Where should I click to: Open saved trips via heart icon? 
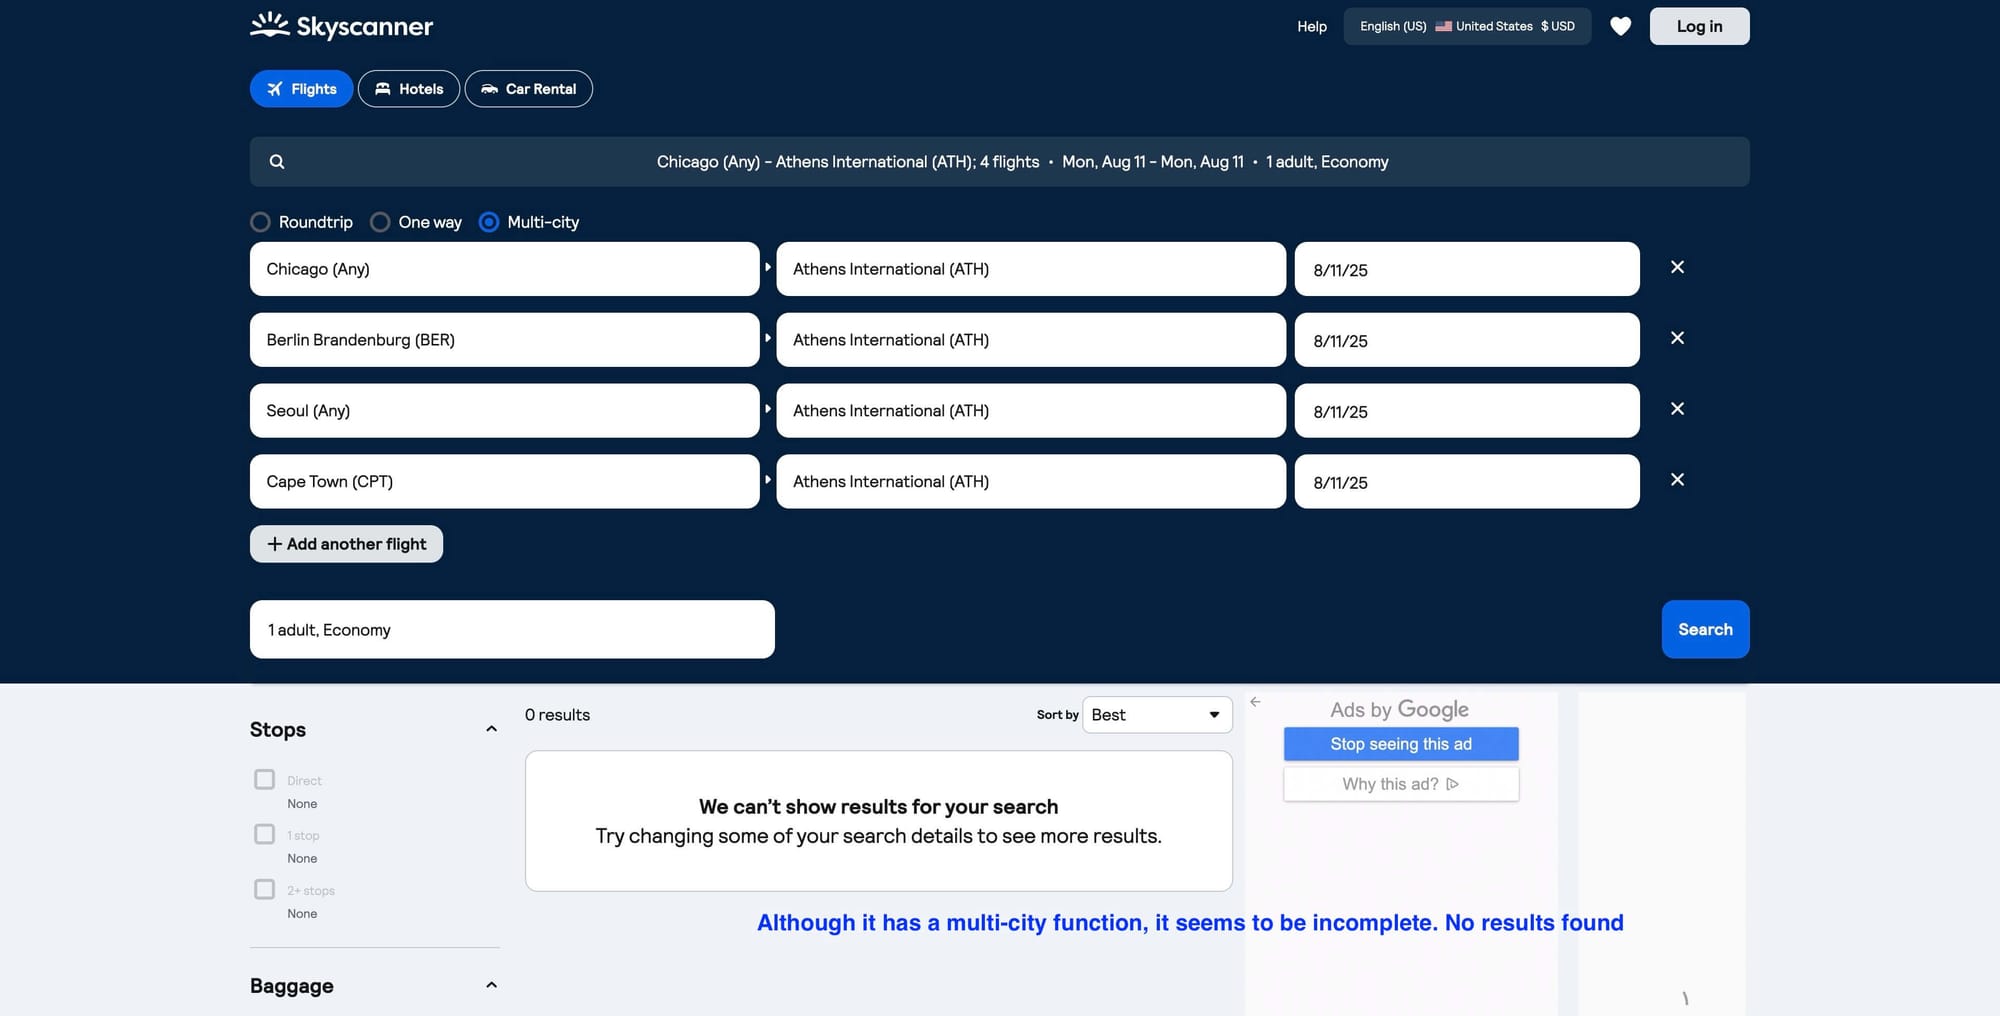pos(1620,26)
